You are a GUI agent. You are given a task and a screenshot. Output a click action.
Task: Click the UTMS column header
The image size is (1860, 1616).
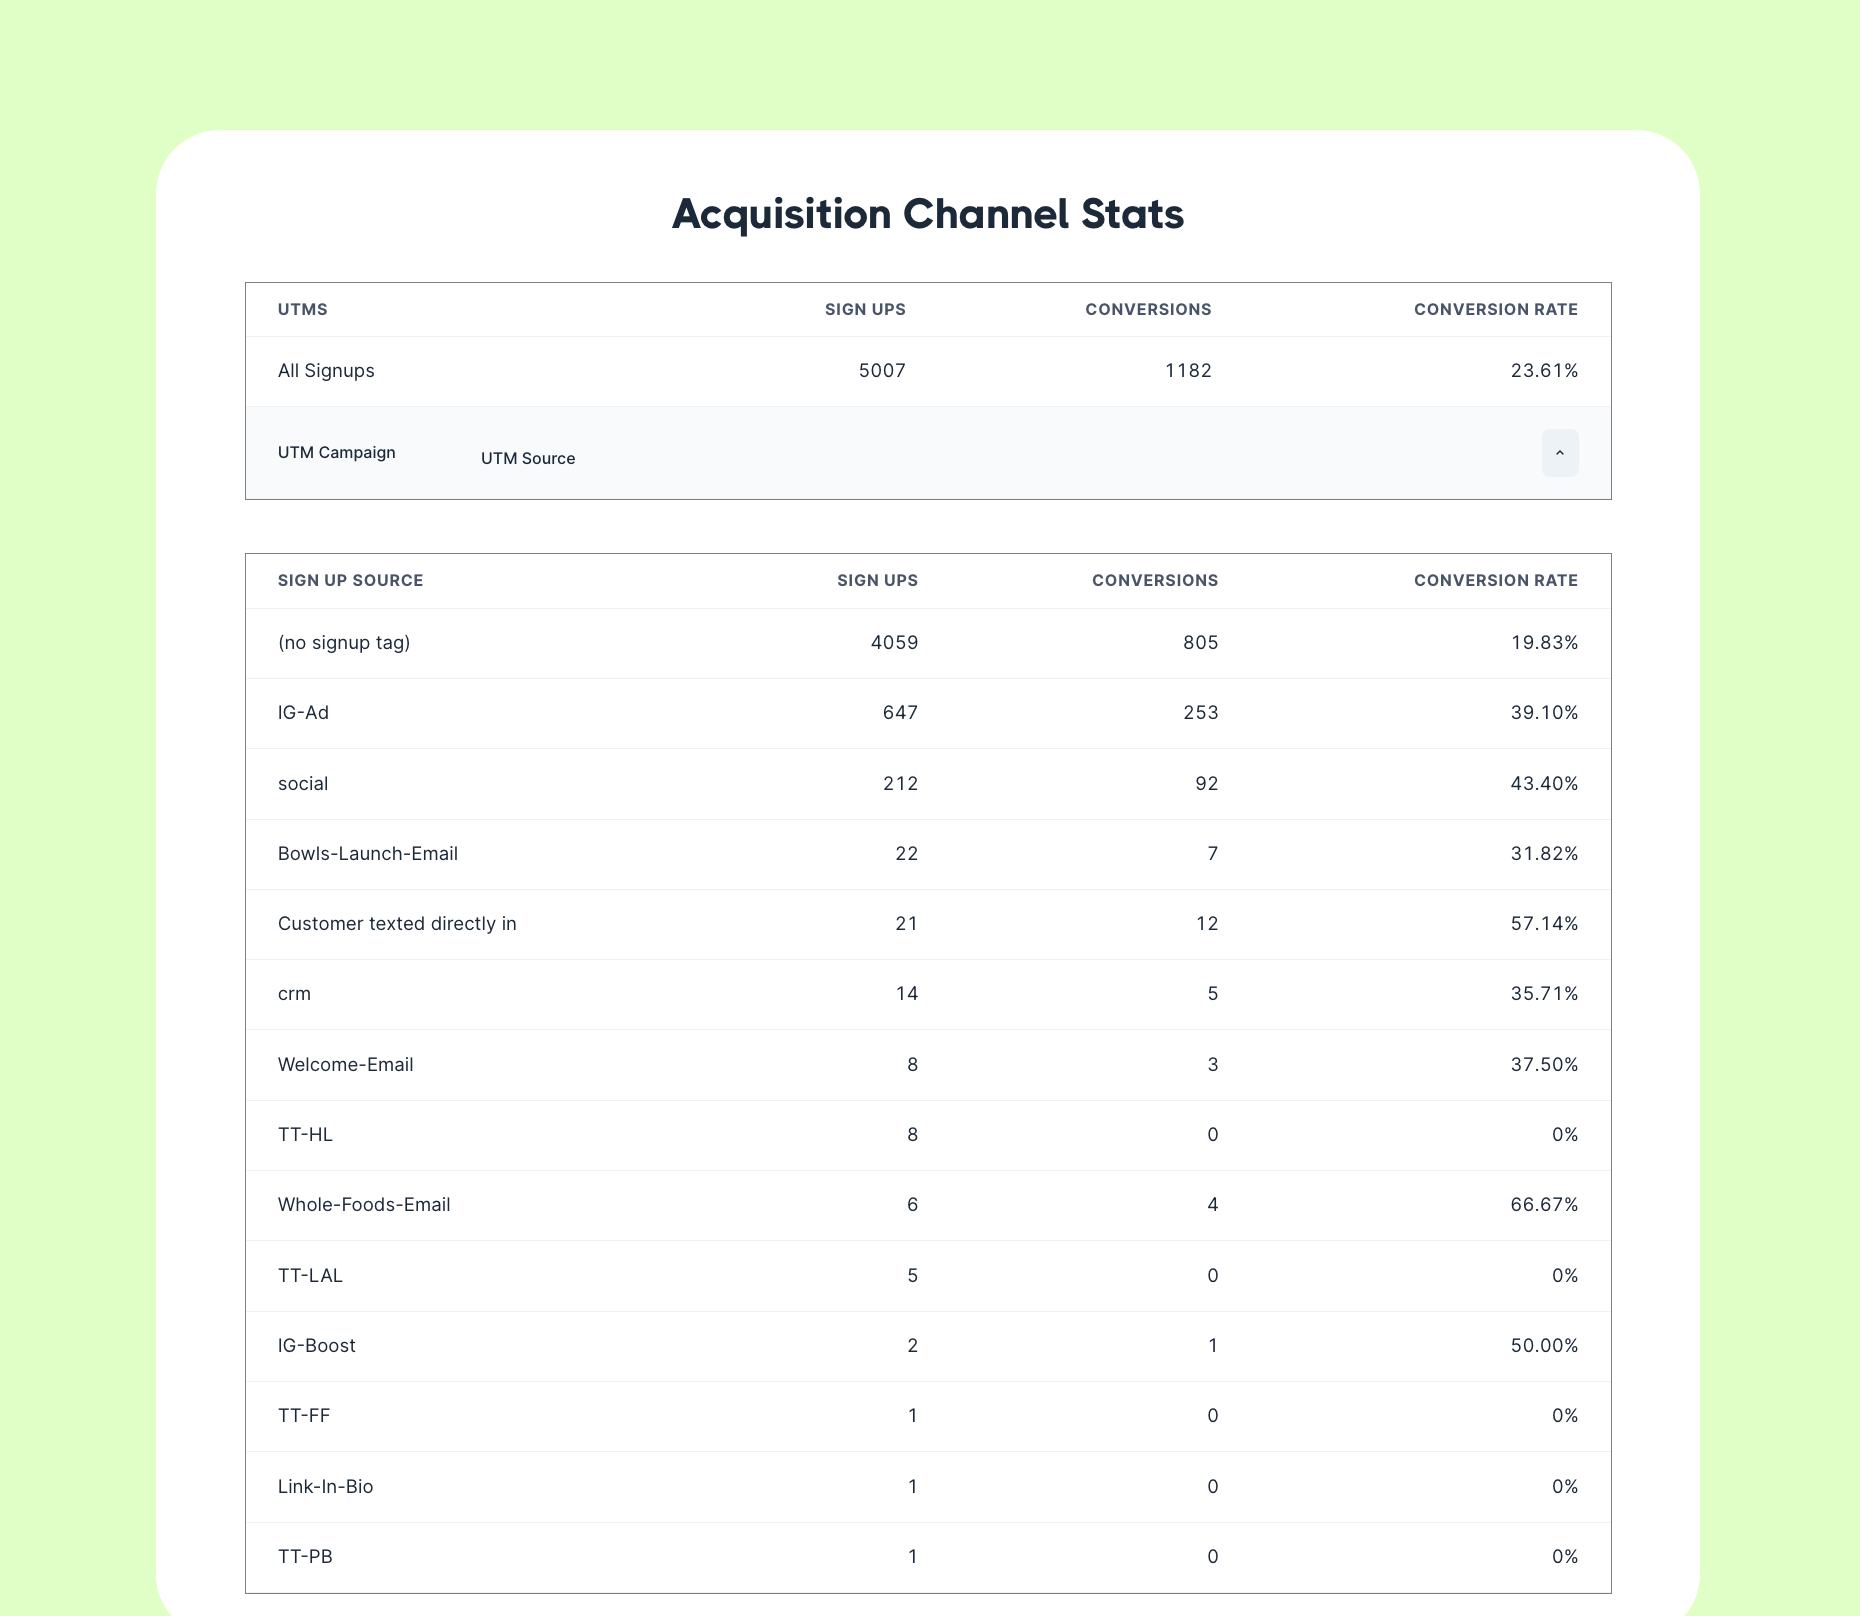click(303, 309)
